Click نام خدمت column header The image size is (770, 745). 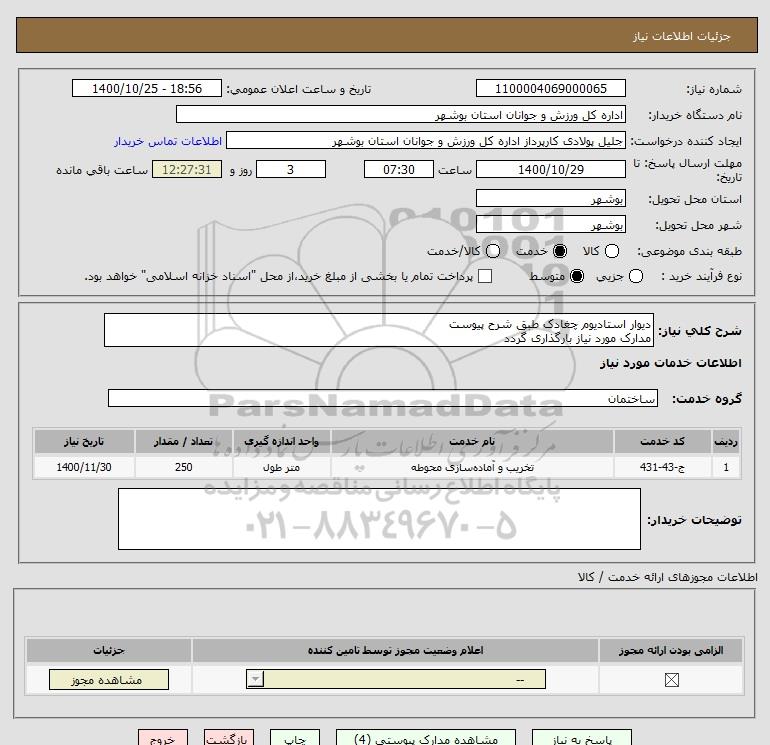pyautogui.click(x=472, y=441)
